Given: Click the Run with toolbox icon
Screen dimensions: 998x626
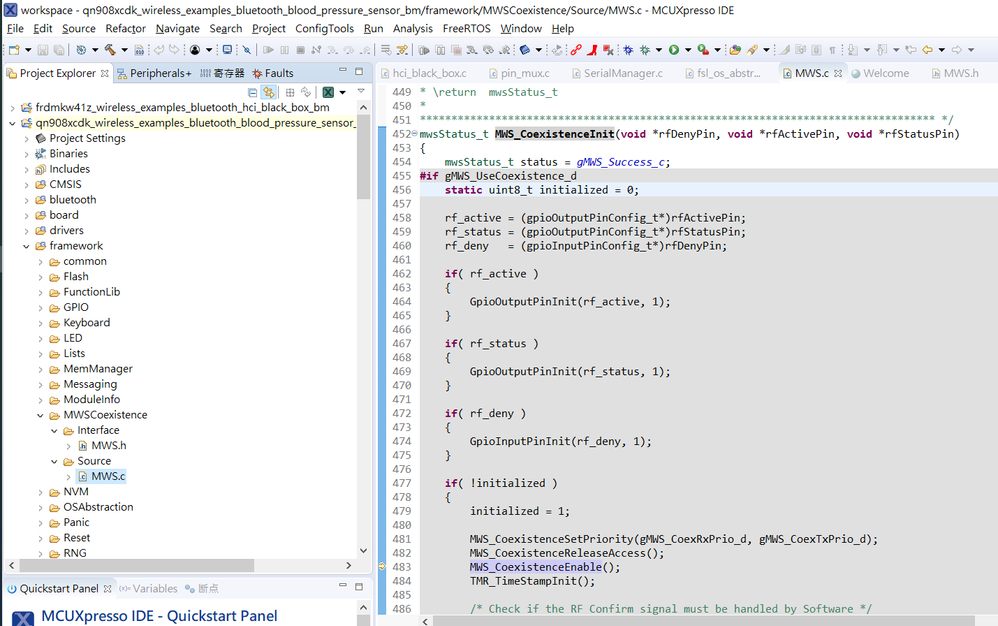Looking at the screenshot, I should click(x=703, y=50).
